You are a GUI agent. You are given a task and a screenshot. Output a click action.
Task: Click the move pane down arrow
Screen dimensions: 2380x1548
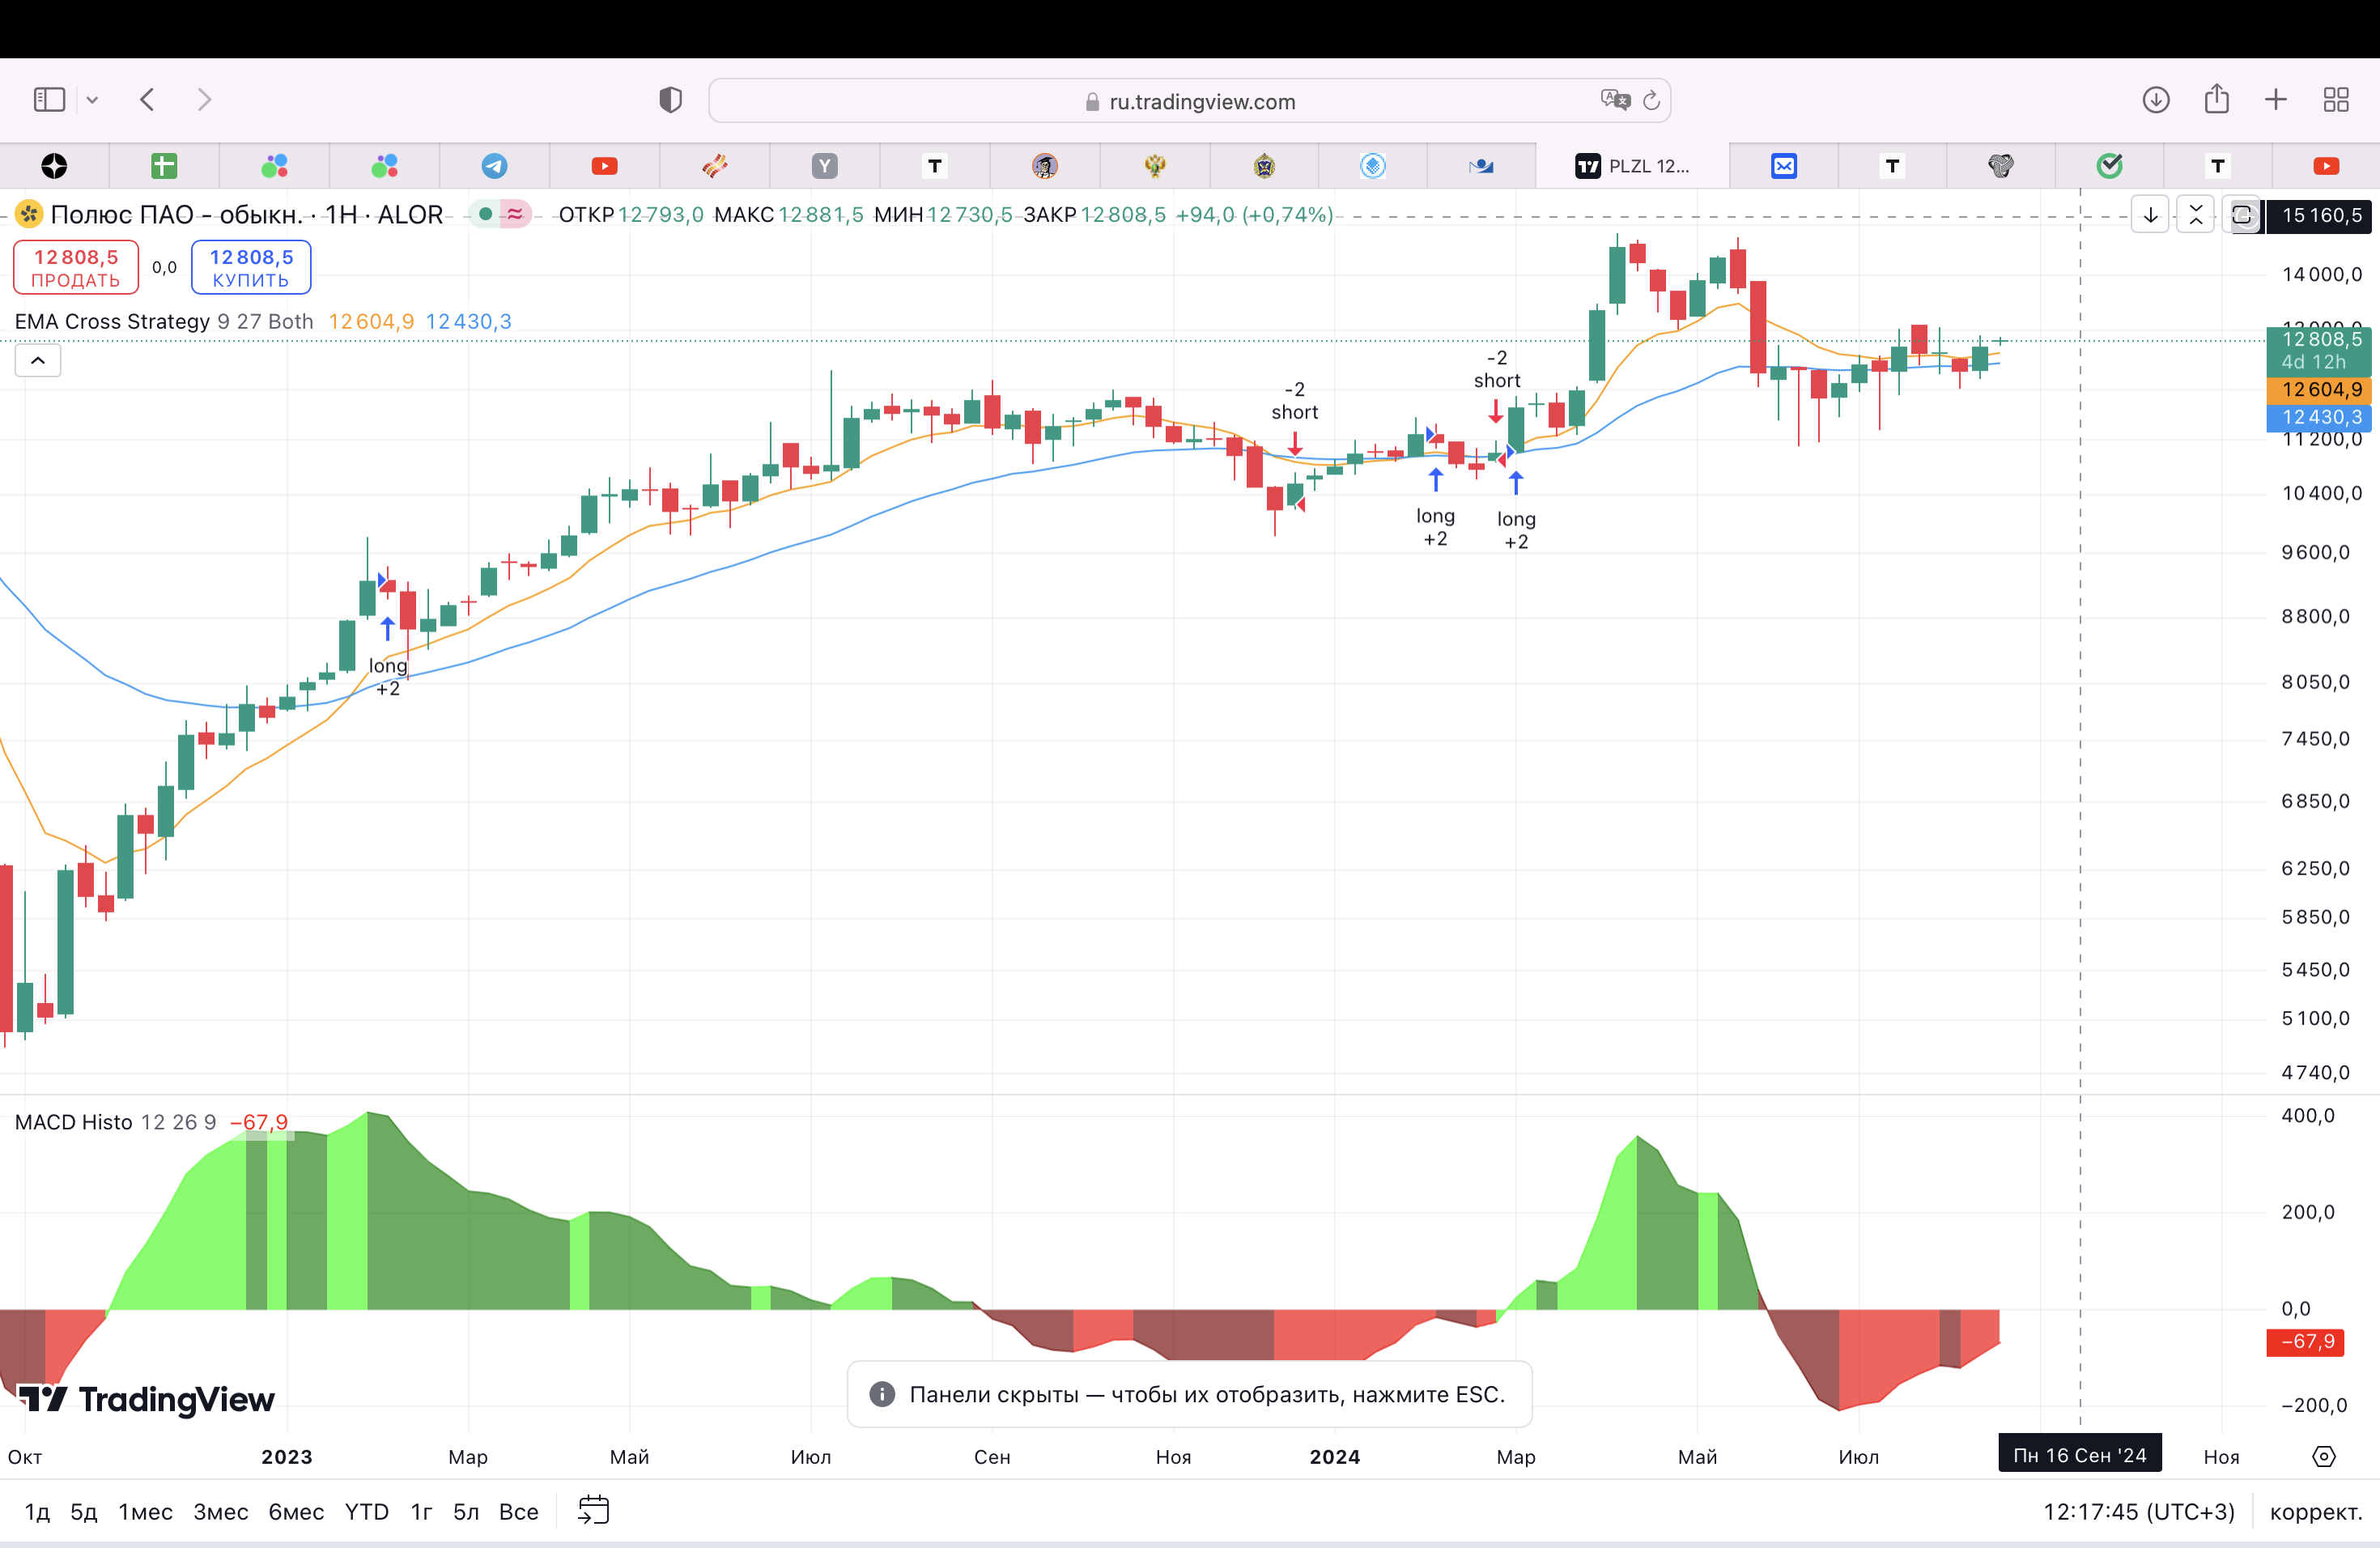[2150, 215]
